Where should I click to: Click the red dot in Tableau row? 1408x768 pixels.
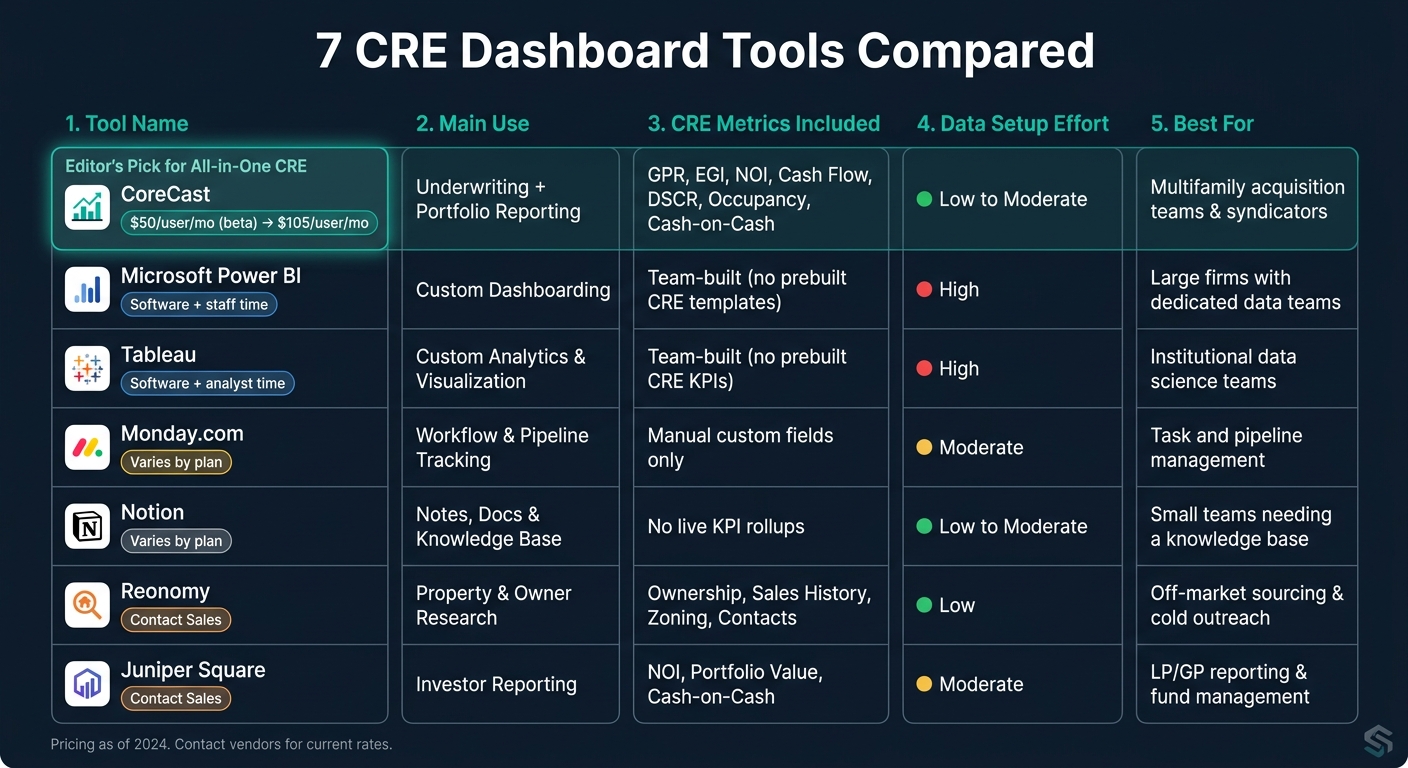pyautogui.click(x=924, y=369)
